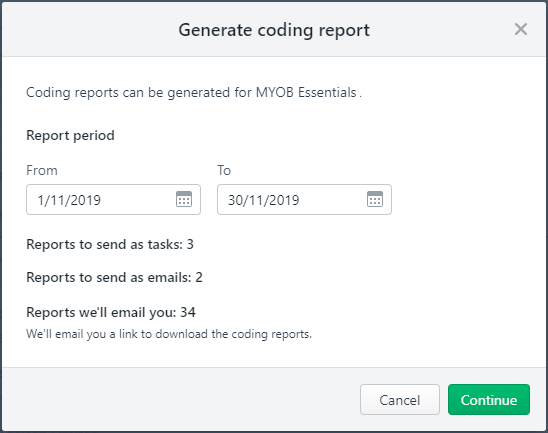Image resolution: width=548 pixels, height=433 pixels.
Task: Click the download link explanation text
Action: (x=169, y=334)
